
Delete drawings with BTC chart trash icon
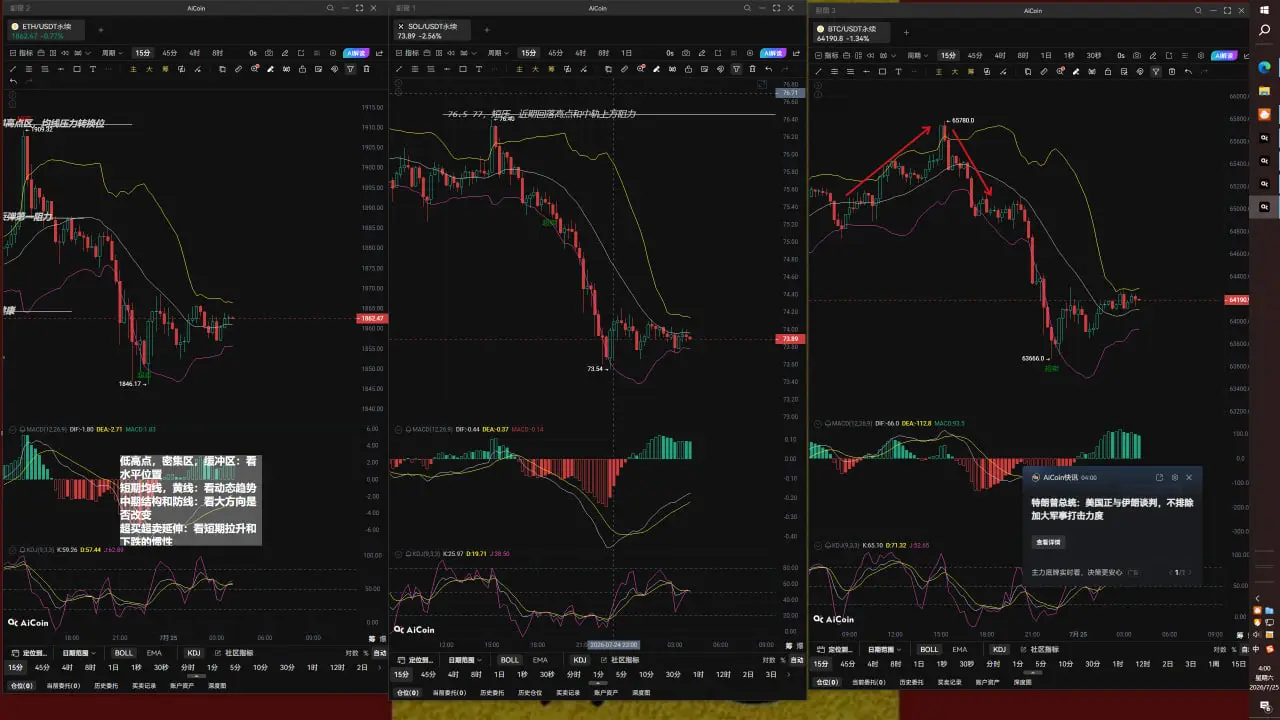pyautogui.click(x=1172, y=71)
